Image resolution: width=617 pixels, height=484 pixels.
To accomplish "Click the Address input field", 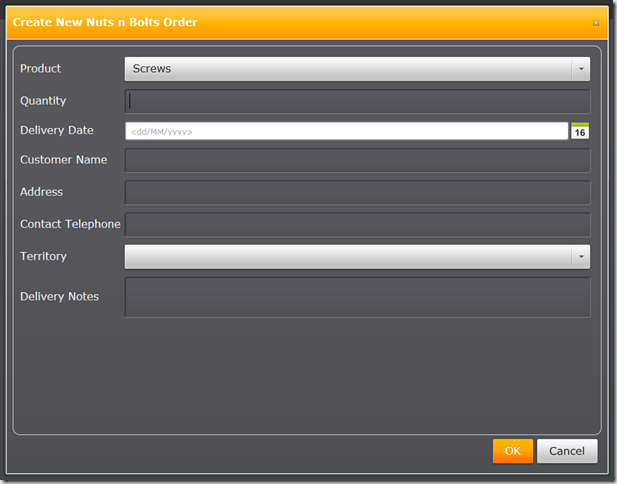I will [357, 192].
